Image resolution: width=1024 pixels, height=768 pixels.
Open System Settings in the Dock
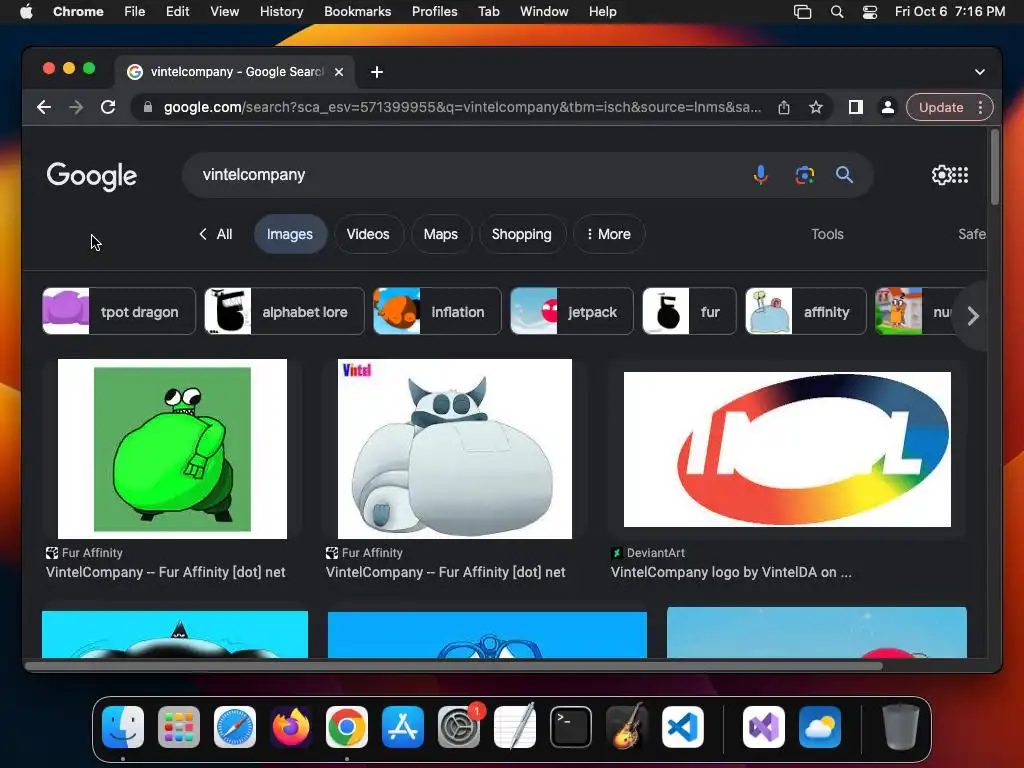[459, 727]
